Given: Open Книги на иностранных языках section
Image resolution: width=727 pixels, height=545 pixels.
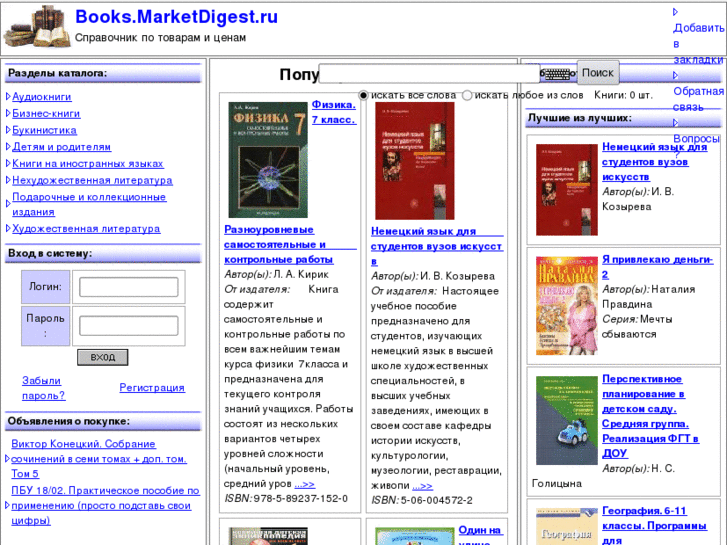Looking at the screenshot, I should pyautogui.click(x=88, y=163).
